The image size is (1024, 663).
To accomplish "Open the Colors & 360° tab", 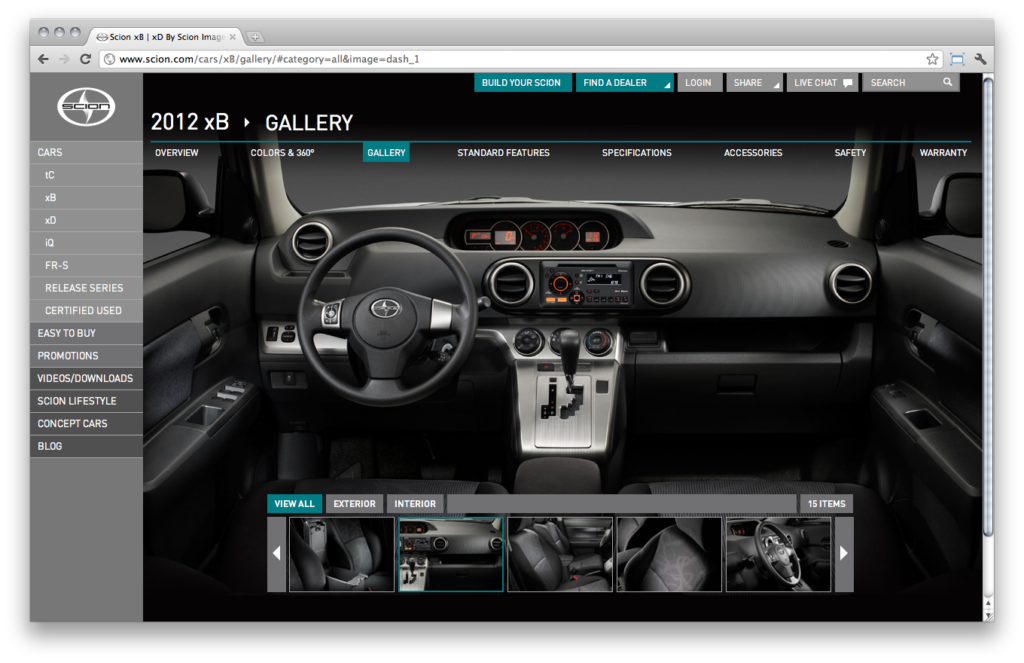I will pyautogui.click(x=282, y=153).
